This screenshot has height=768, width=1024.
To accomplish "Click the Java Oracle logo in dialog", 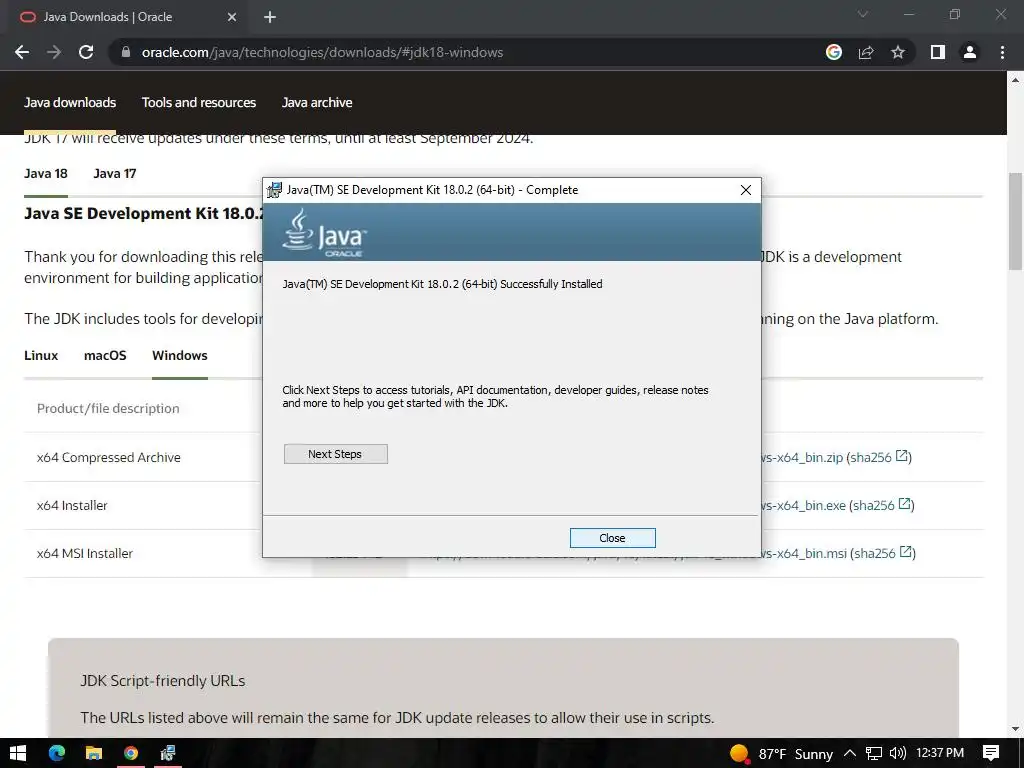I will tap(324, 232).
